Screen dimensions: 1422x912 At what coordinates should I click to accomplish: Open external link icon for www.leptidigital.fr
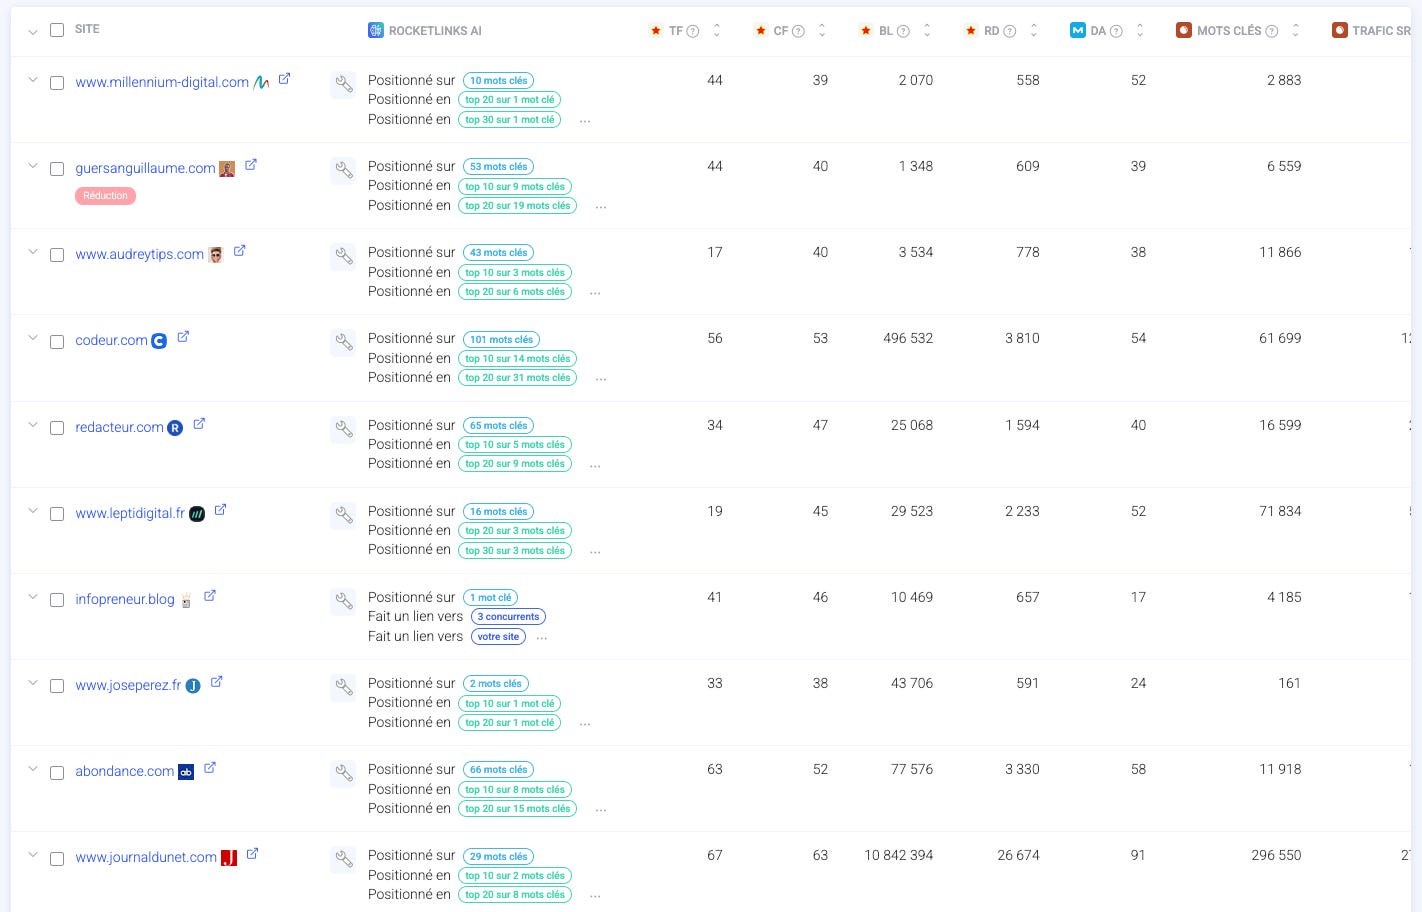pos(221,510)
